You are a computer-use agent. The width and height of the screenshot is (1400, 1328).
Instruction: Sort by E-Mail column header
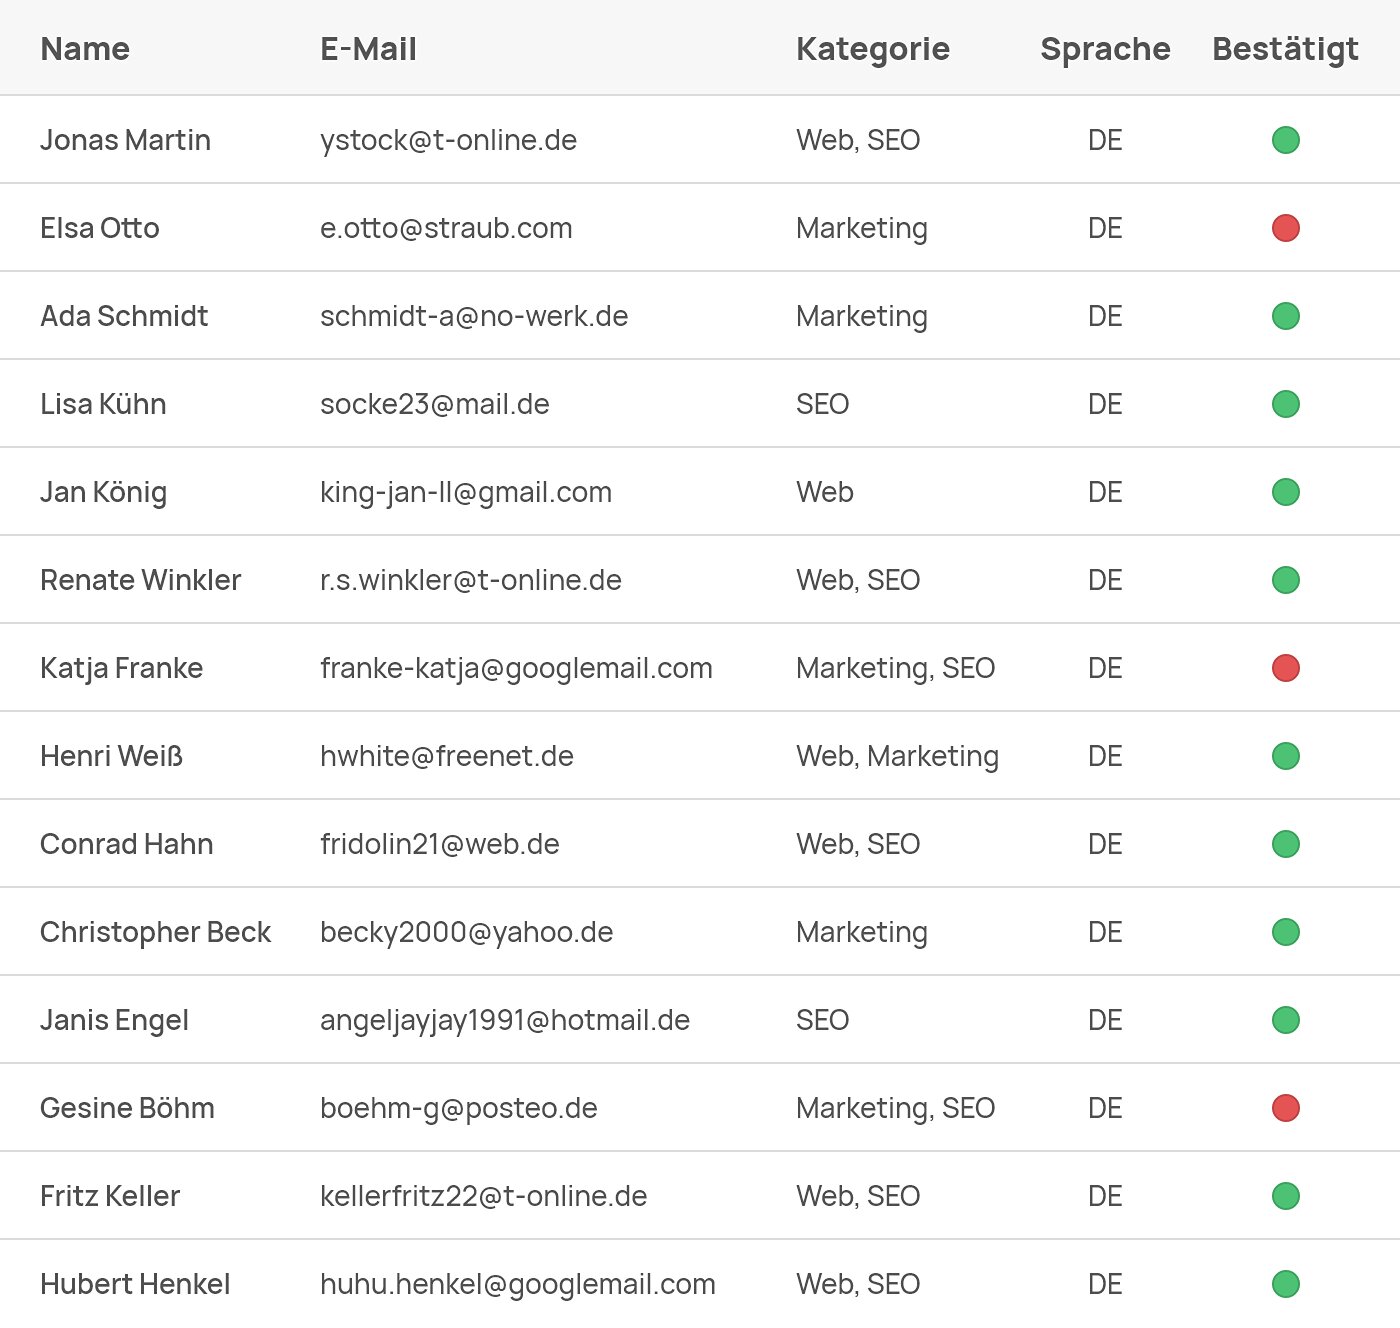[368, 49]
